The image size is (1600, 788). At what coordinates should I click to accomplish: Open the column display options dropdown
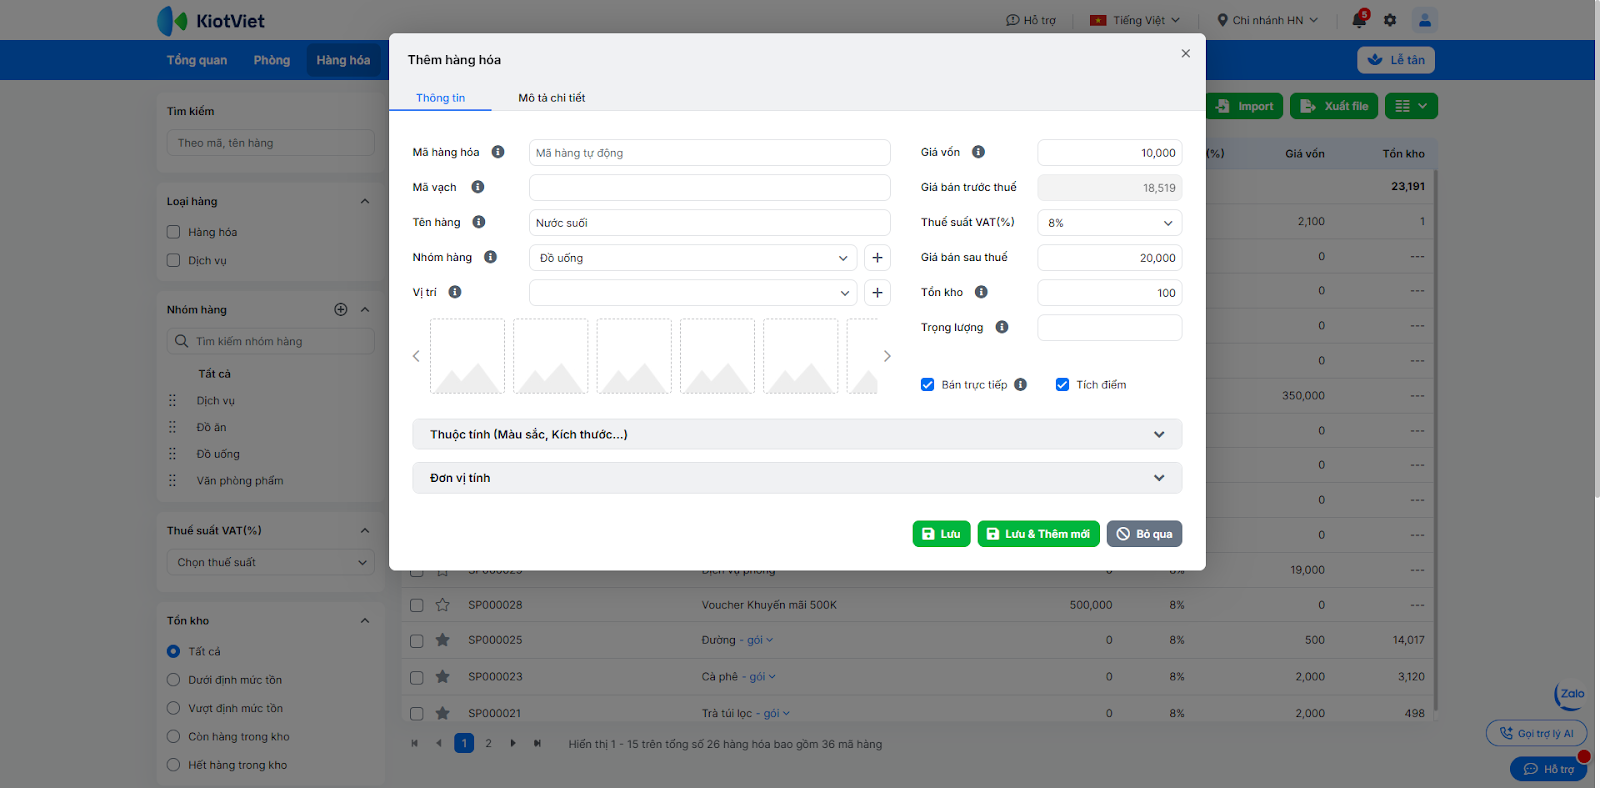[1412, 106]
